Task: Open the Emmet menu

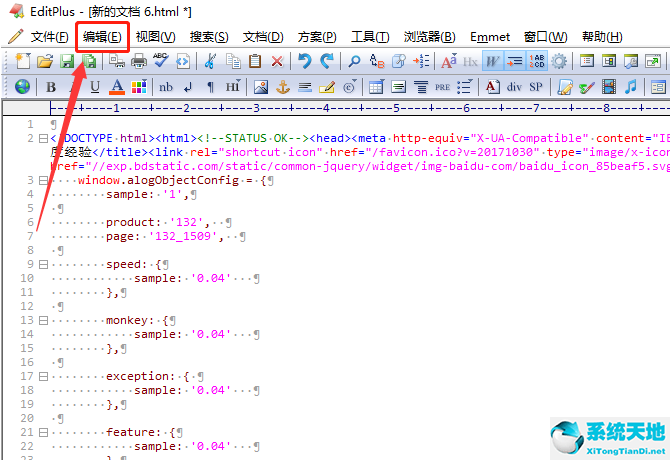Action: click(x=490, y=37)
